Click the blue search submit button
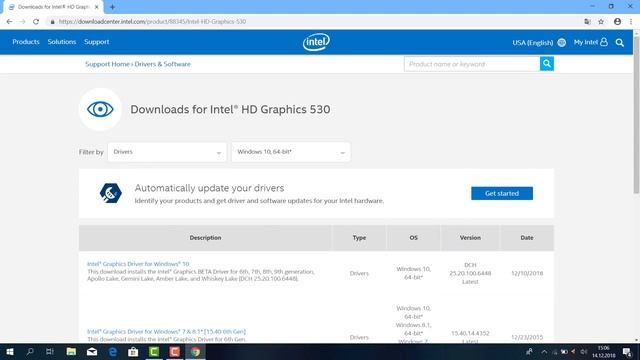 pyautogui.click(x=547, y=64)
